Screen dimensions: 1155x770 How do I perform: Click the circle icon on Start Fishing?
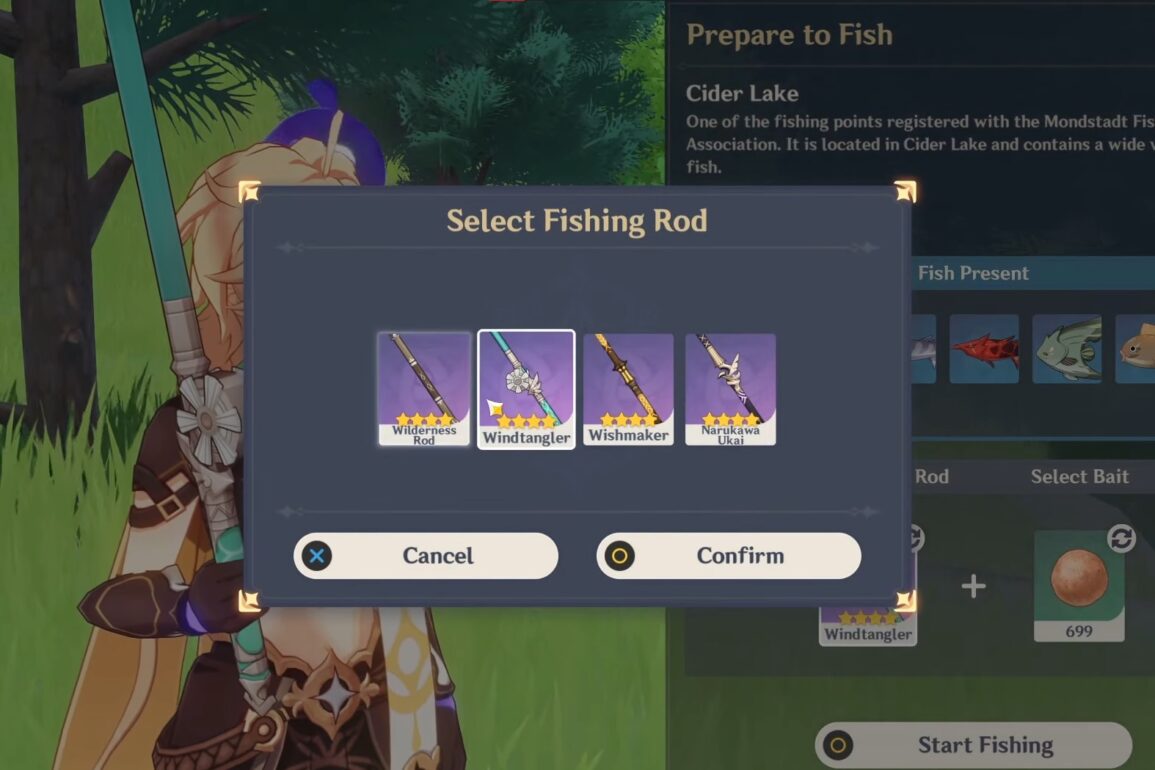838,745
